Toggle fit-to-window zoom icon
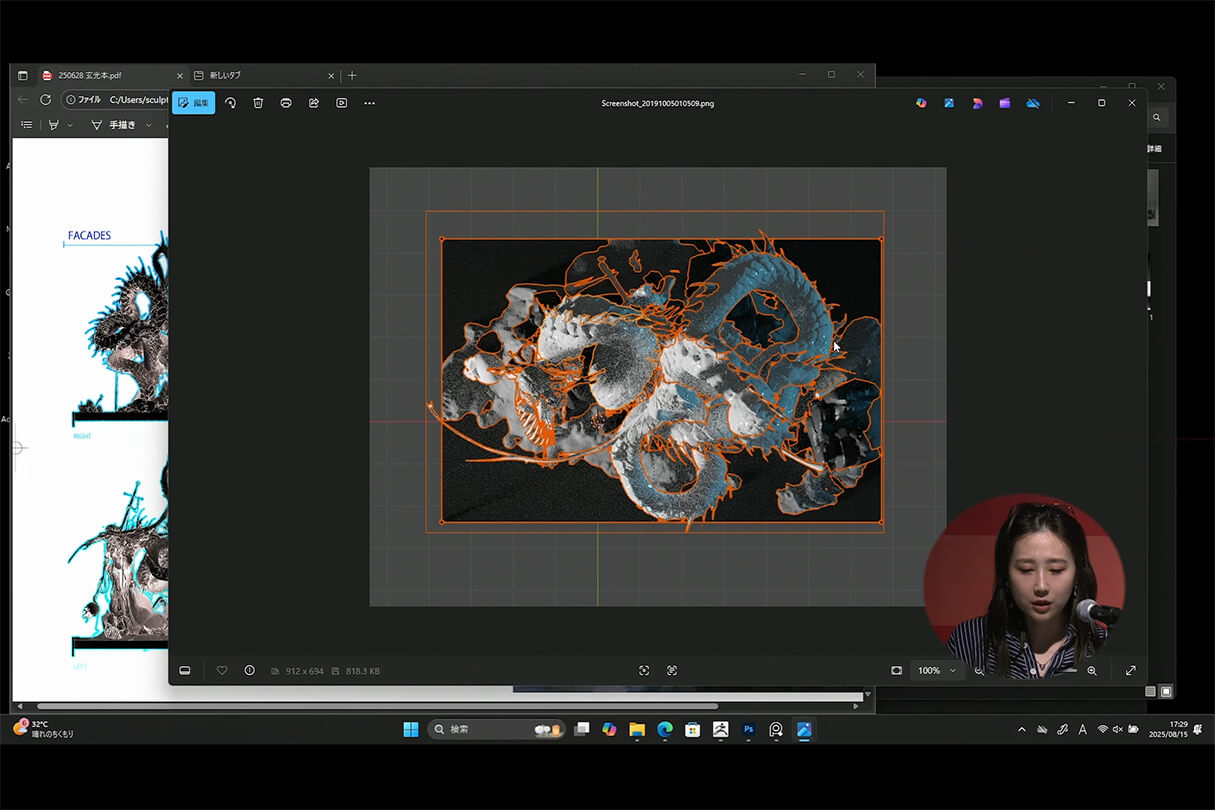This screenshot has width=1215, height=810. 897,670
